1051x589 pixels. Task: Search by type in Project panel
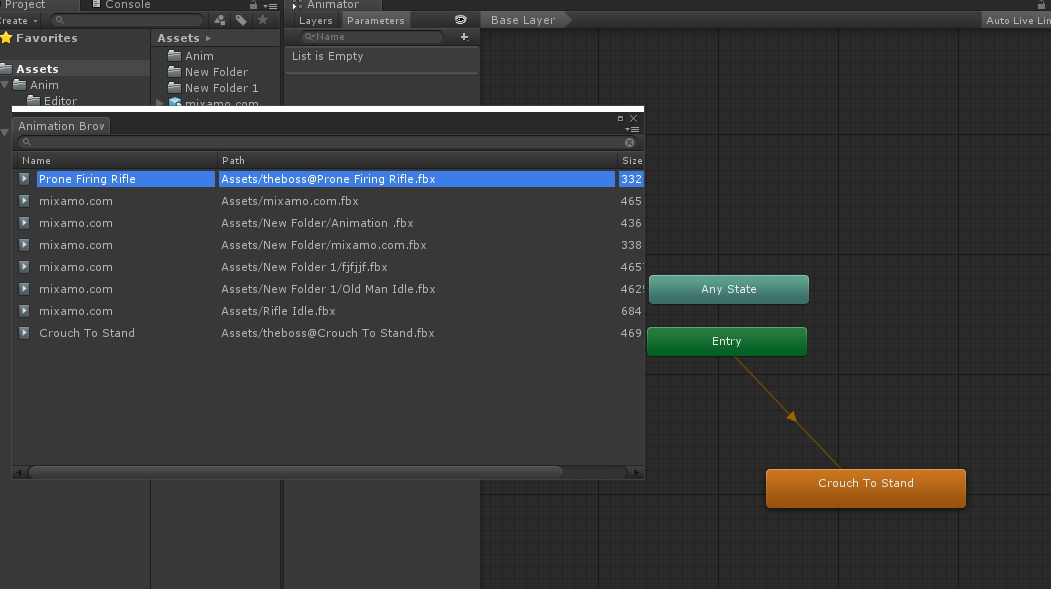click(220, 20)
